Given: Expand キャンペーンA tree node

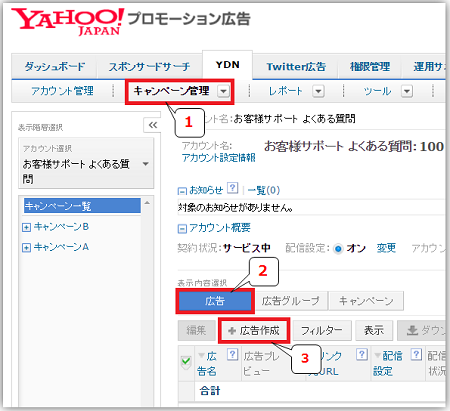Looking at the screenshot, I should point(26,248).
